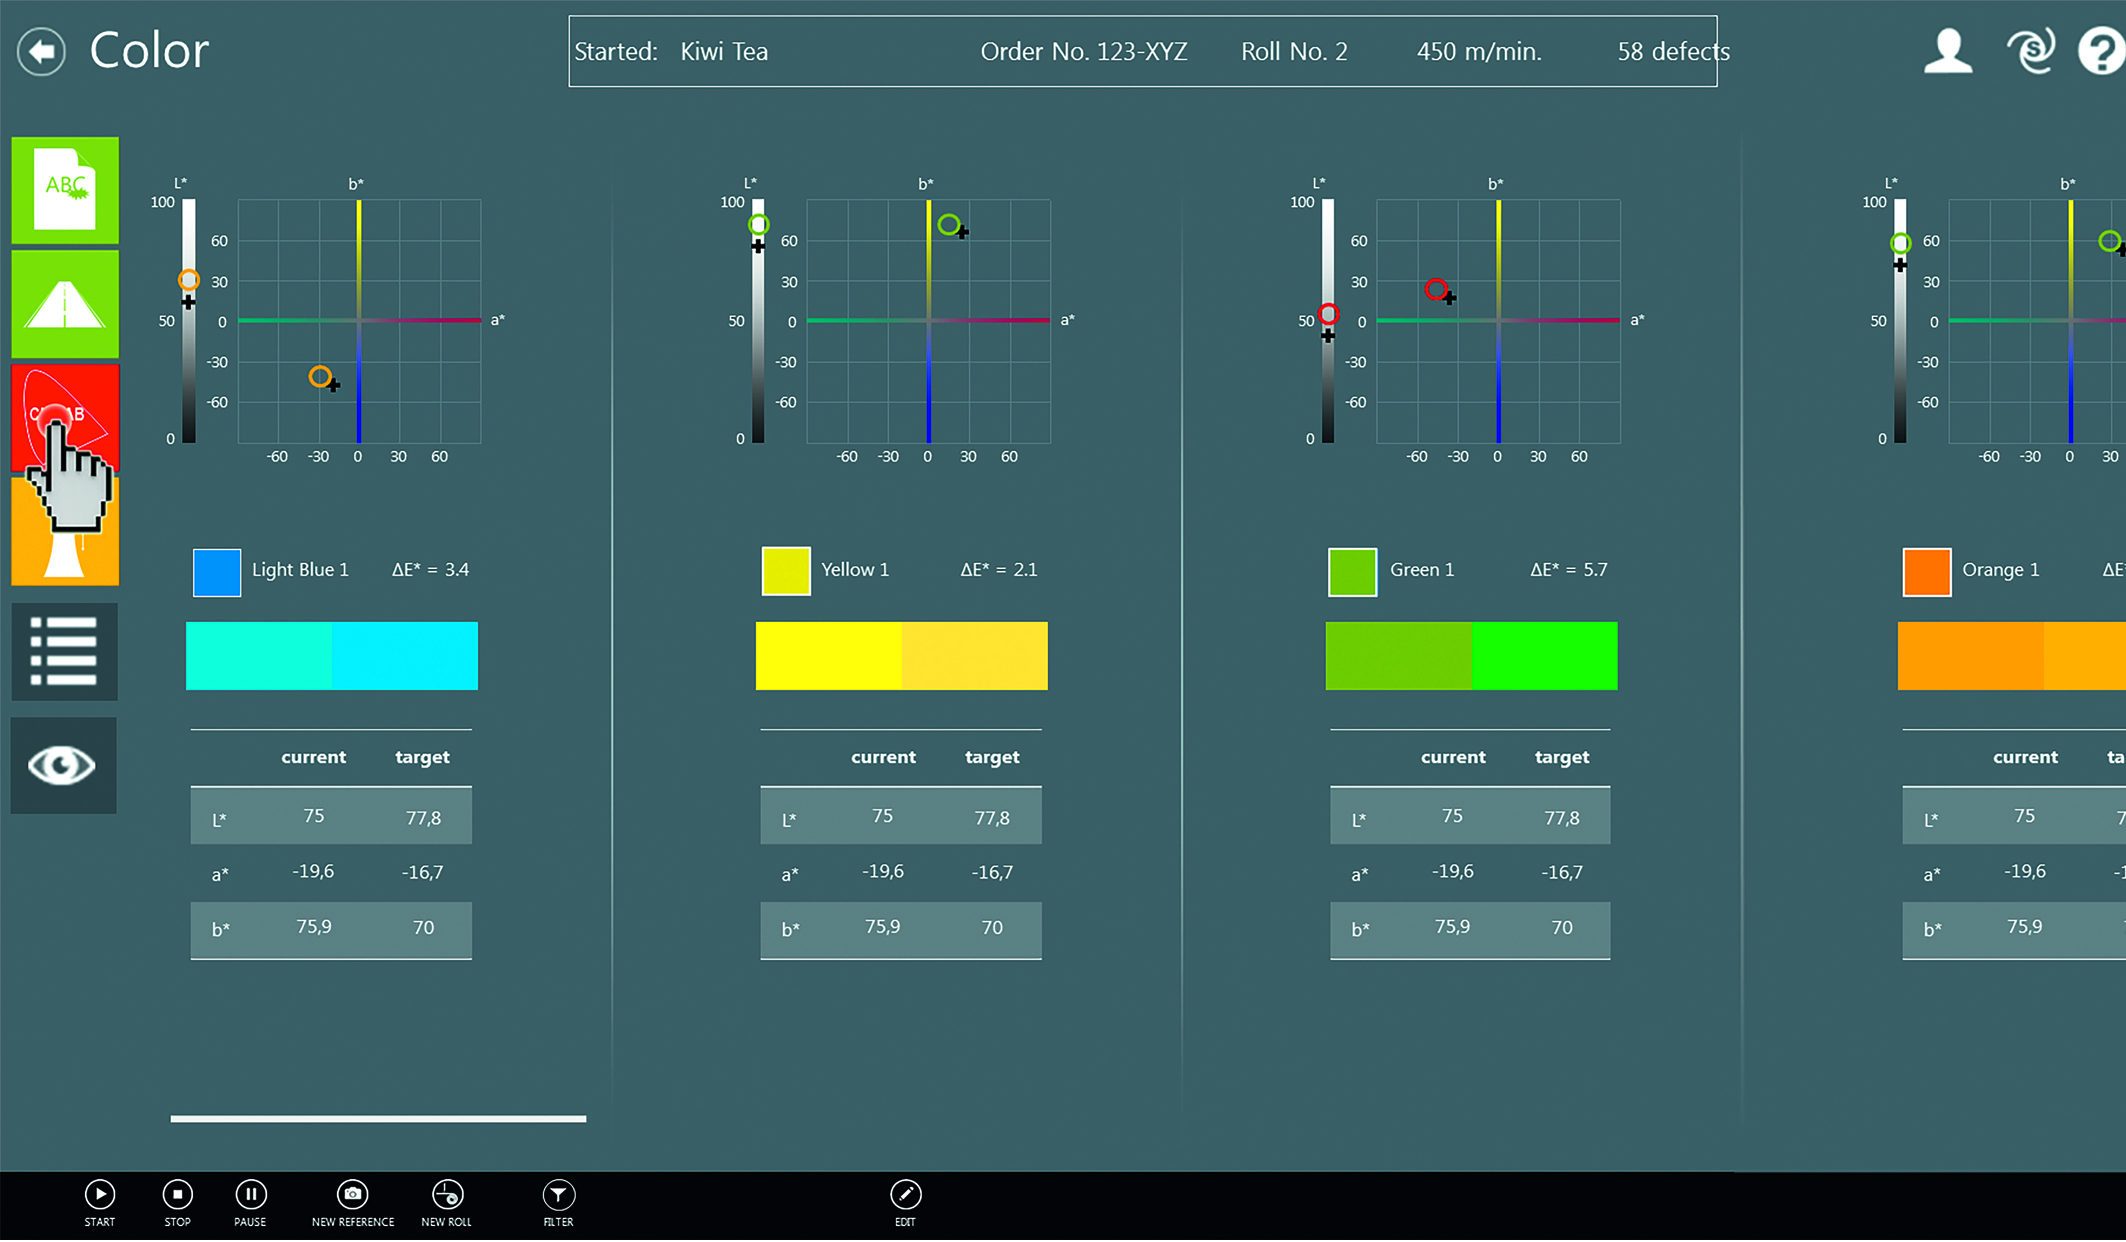Stop the inspection run

pyautogui.click(x=177, y=1193)
